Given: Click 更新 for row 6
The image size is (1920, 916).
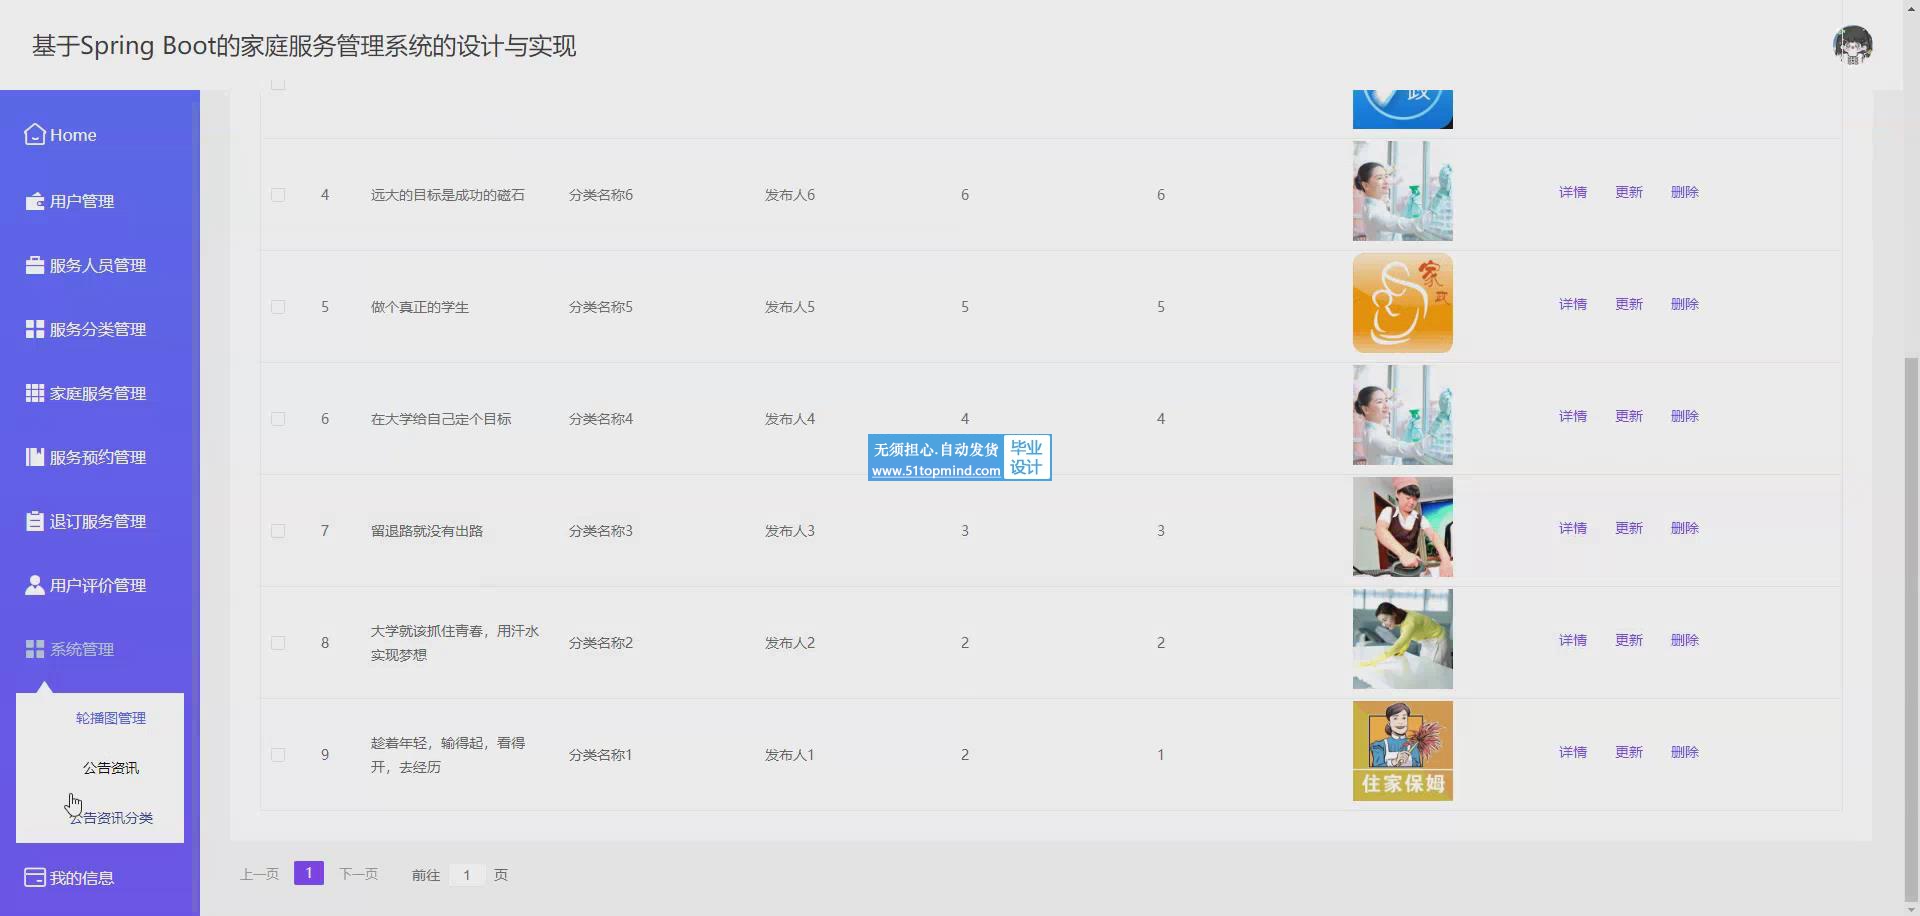Looking at the screenshot, I should click(x=1629, y=416).
